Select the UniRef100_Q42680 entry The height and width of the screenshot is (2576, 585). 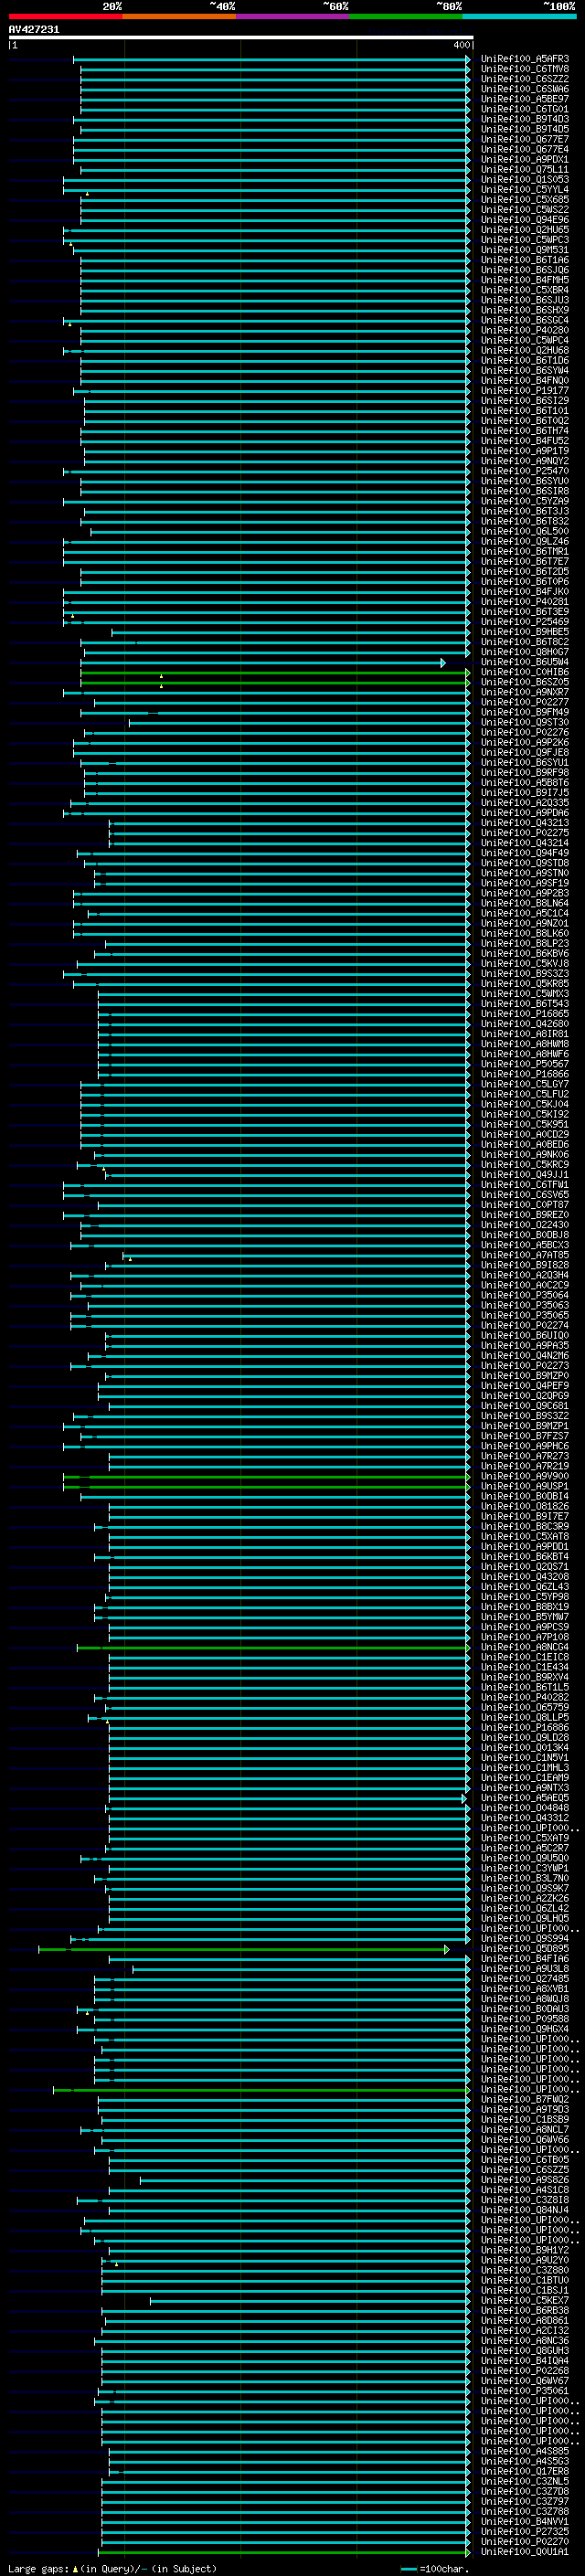pyautogui.click(x=524, y=1023)
